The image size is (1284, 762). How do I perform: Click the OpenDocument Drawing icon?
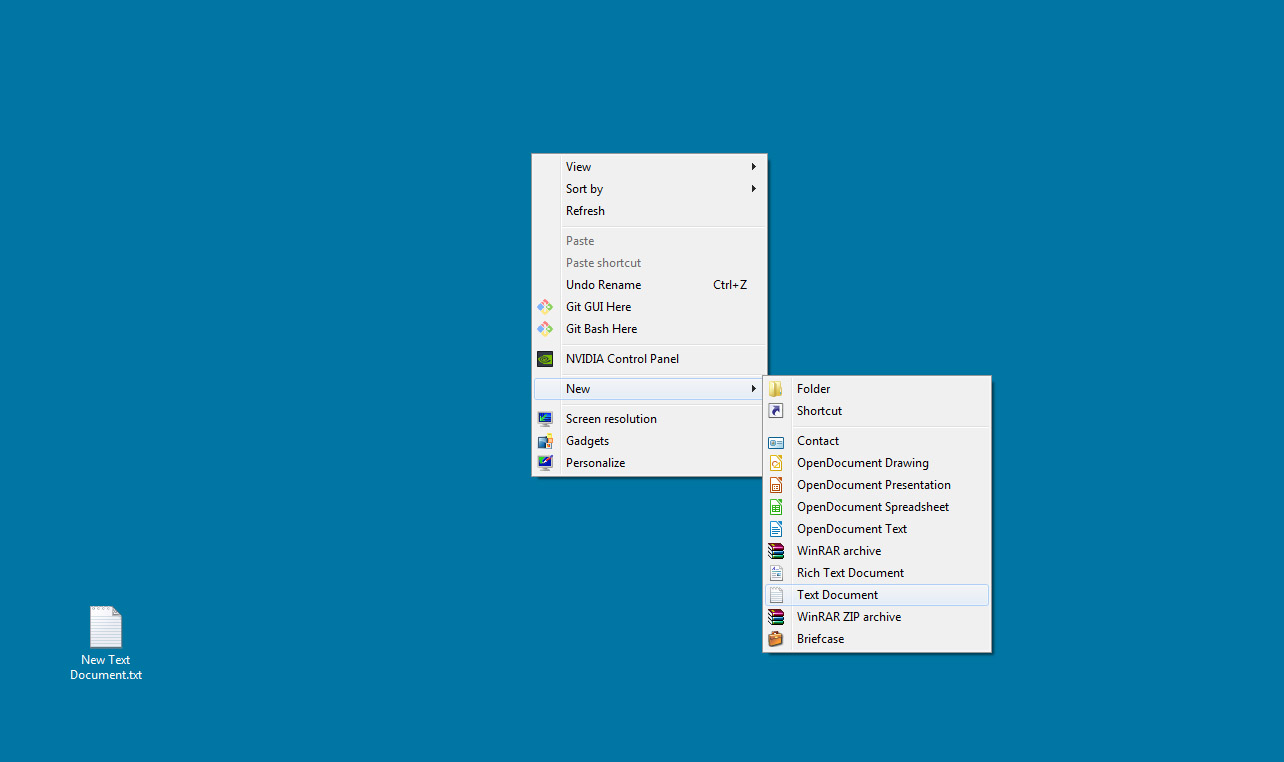pyautogui.click(x=776, y=463)
